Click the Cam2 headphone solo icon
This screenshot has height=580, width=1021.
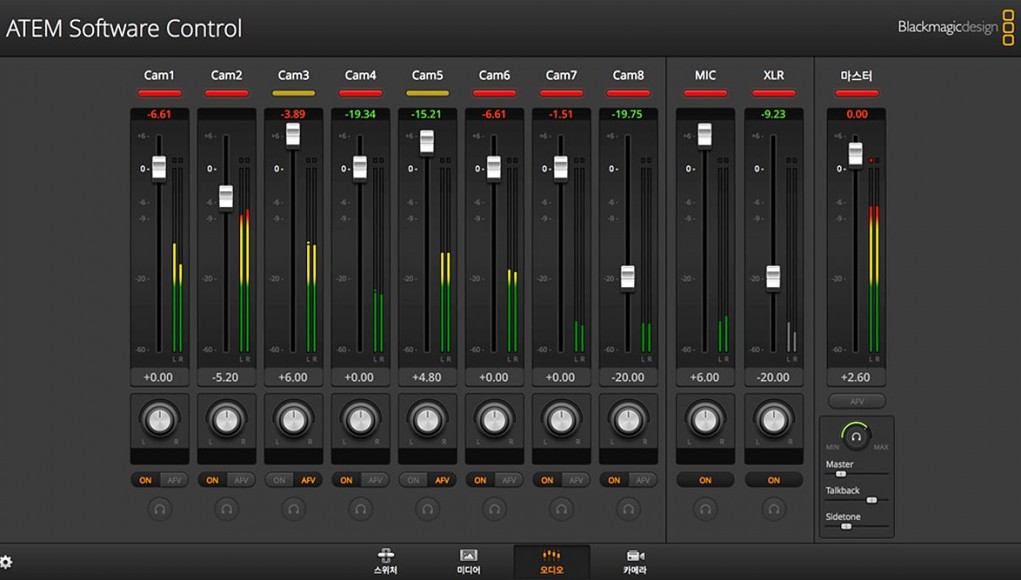pos(227,508)
